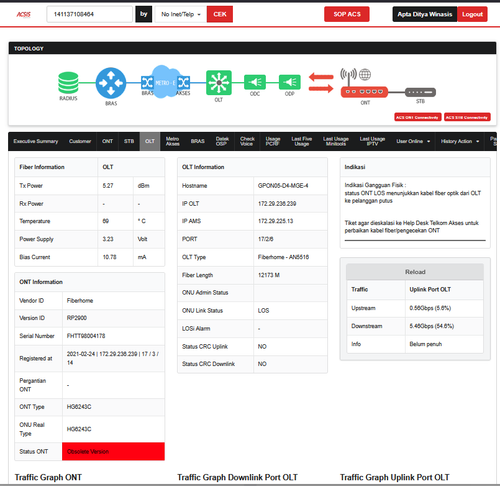Click the ACS ONT Connectivity button
This screenshot has height=486, width=500.
418,117
